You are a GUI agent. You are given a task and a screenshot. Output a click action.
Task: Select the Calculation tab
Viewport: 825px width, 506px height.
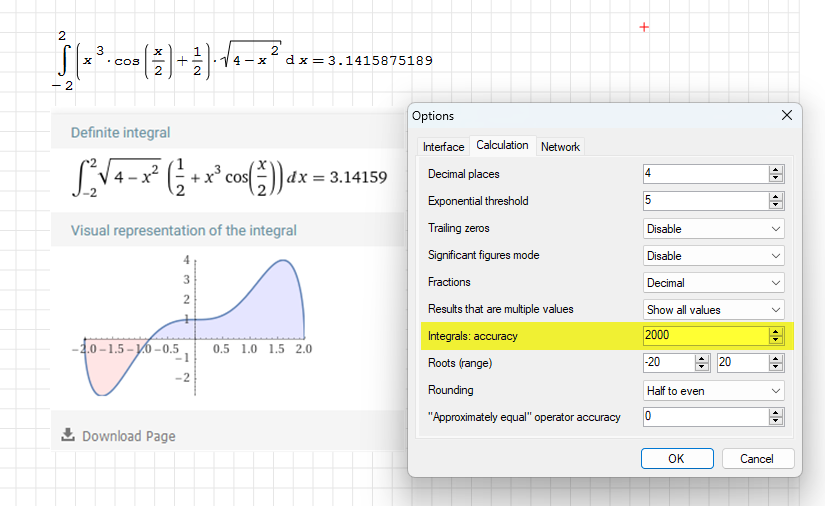502,145
